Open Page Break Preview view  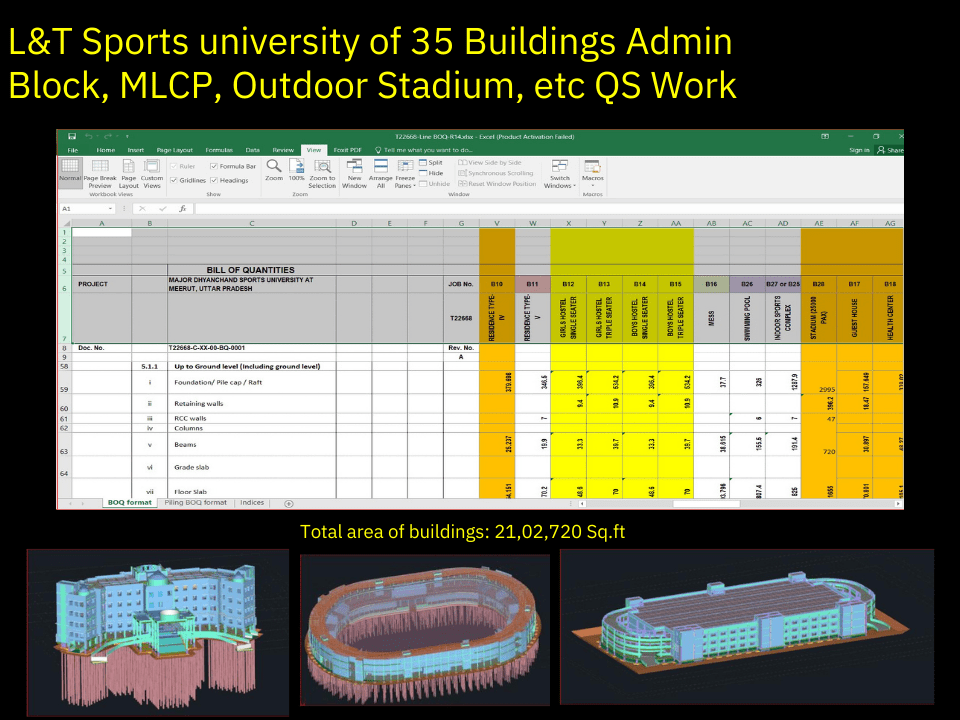100,174
